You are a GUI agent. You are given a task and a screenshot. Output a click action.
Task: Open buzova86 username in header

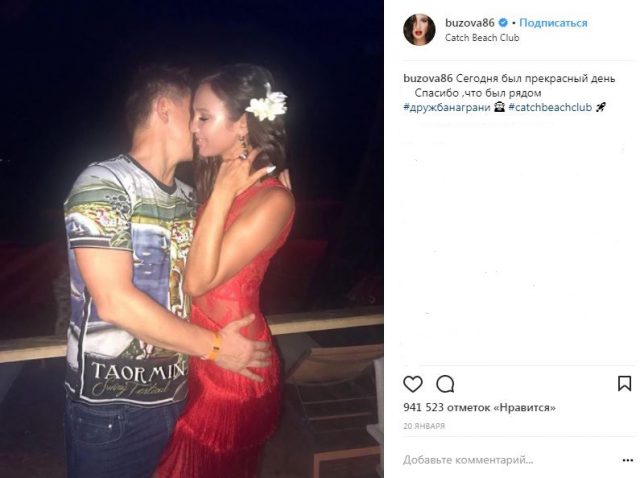470,23
